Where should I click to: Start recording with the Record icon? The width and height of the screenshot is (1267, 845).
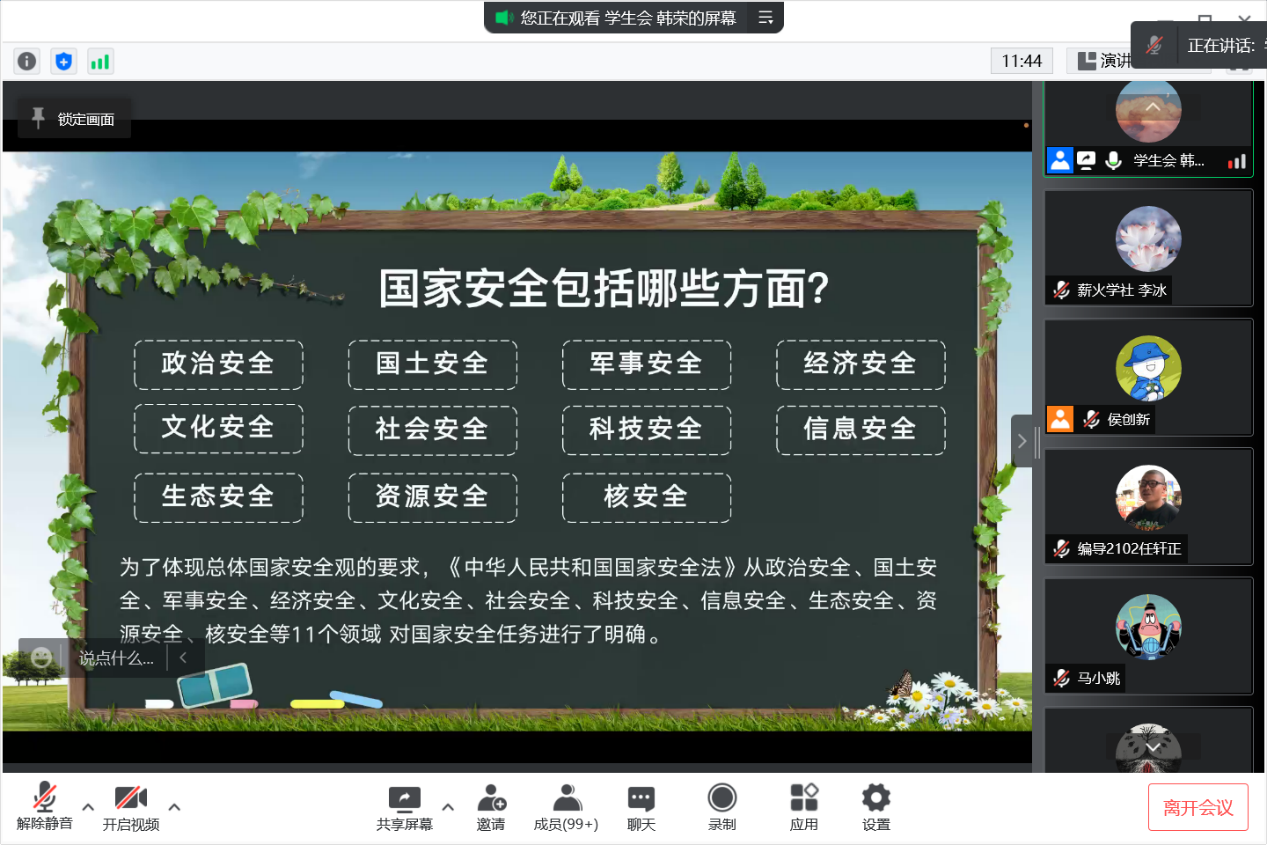pos(722,807)
